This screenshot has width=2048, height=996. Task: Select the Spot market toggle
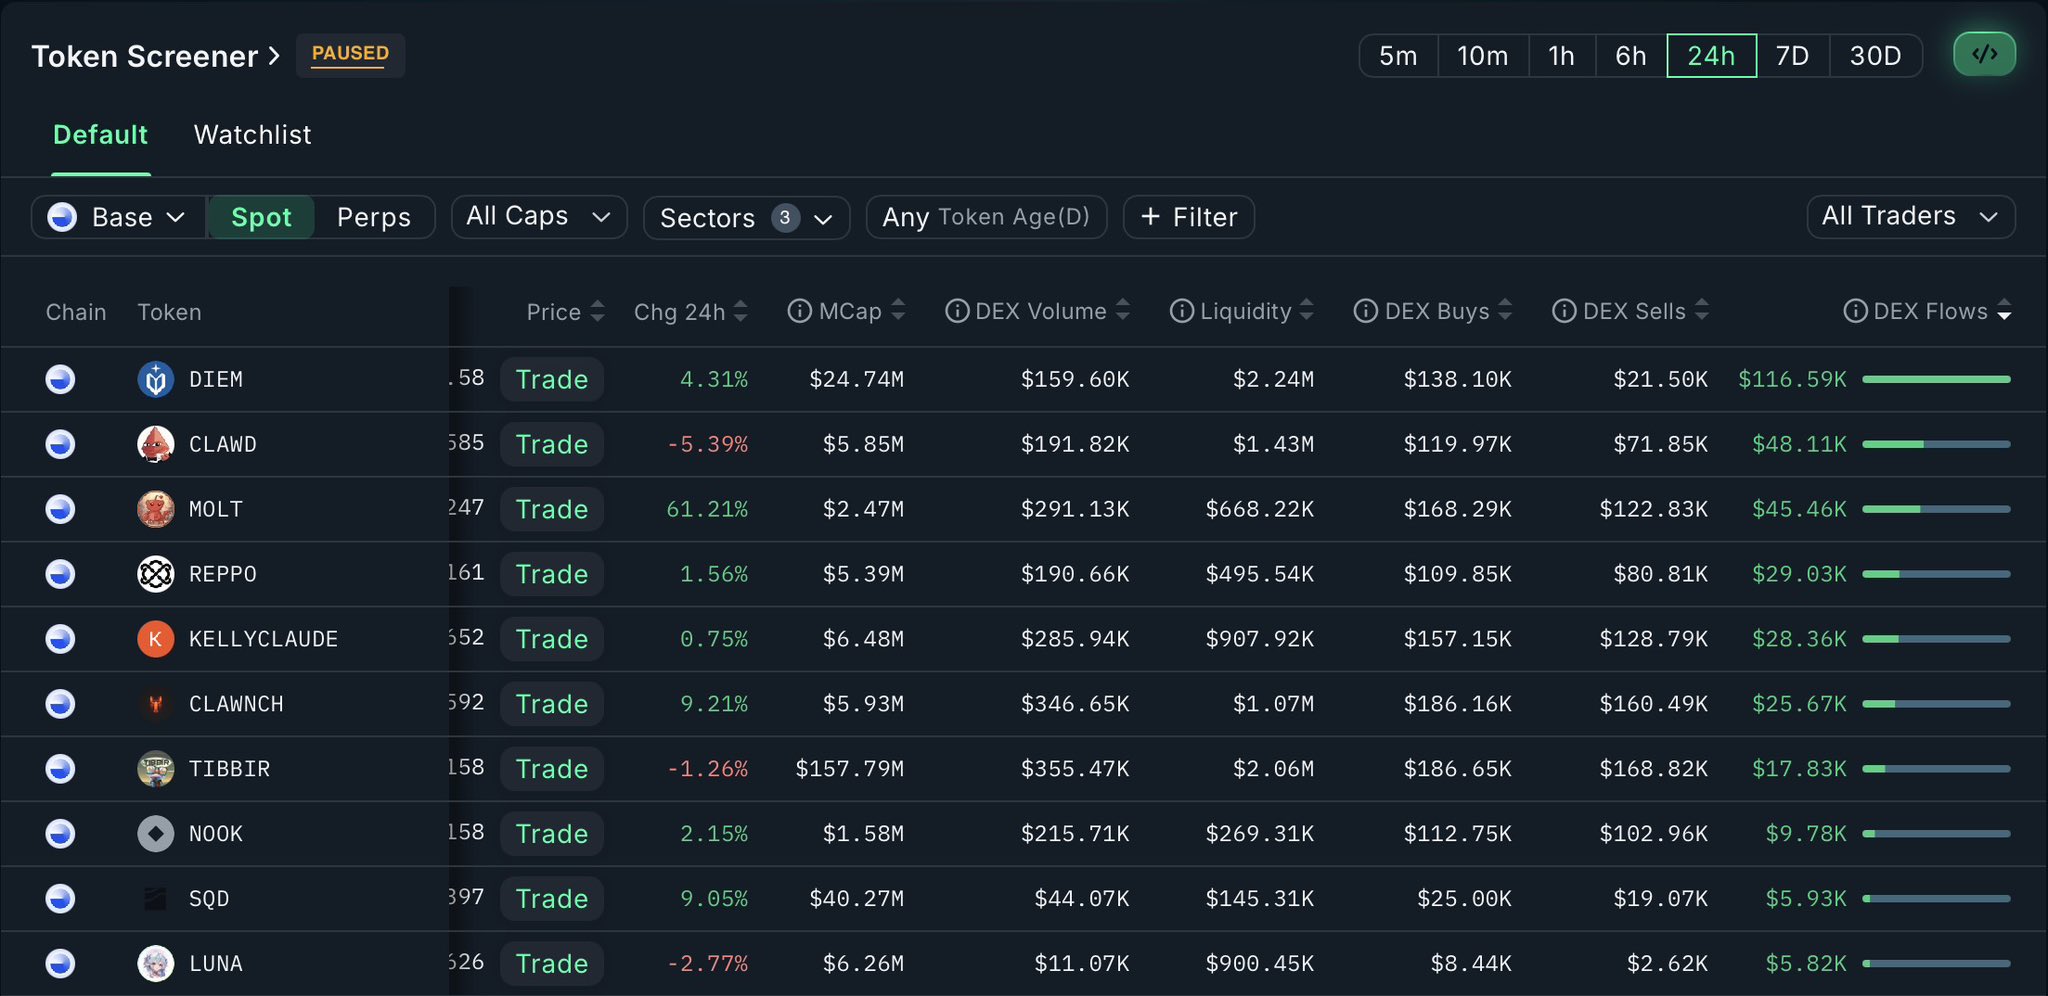tap(261, 217)
